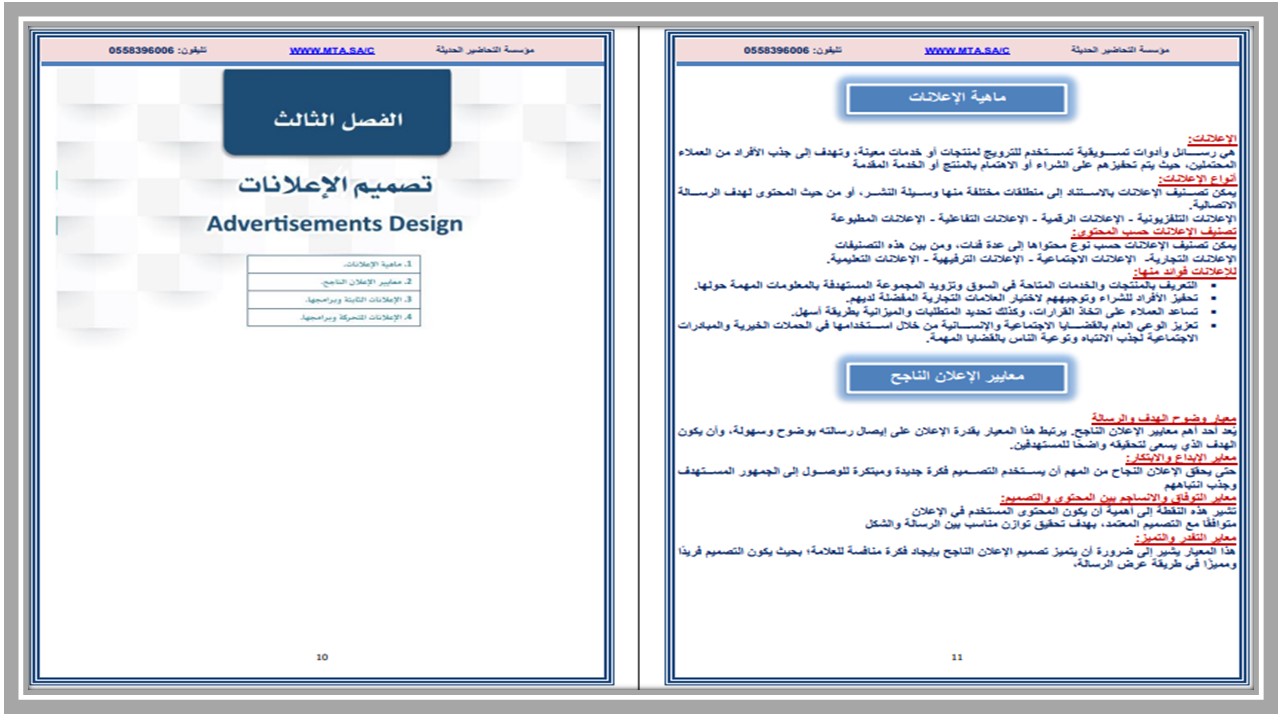This screenshot has height=720, width=1280.
Task: Select the 'الفصل الثالث' chapter banner
Action: click(x=337, y=112)
